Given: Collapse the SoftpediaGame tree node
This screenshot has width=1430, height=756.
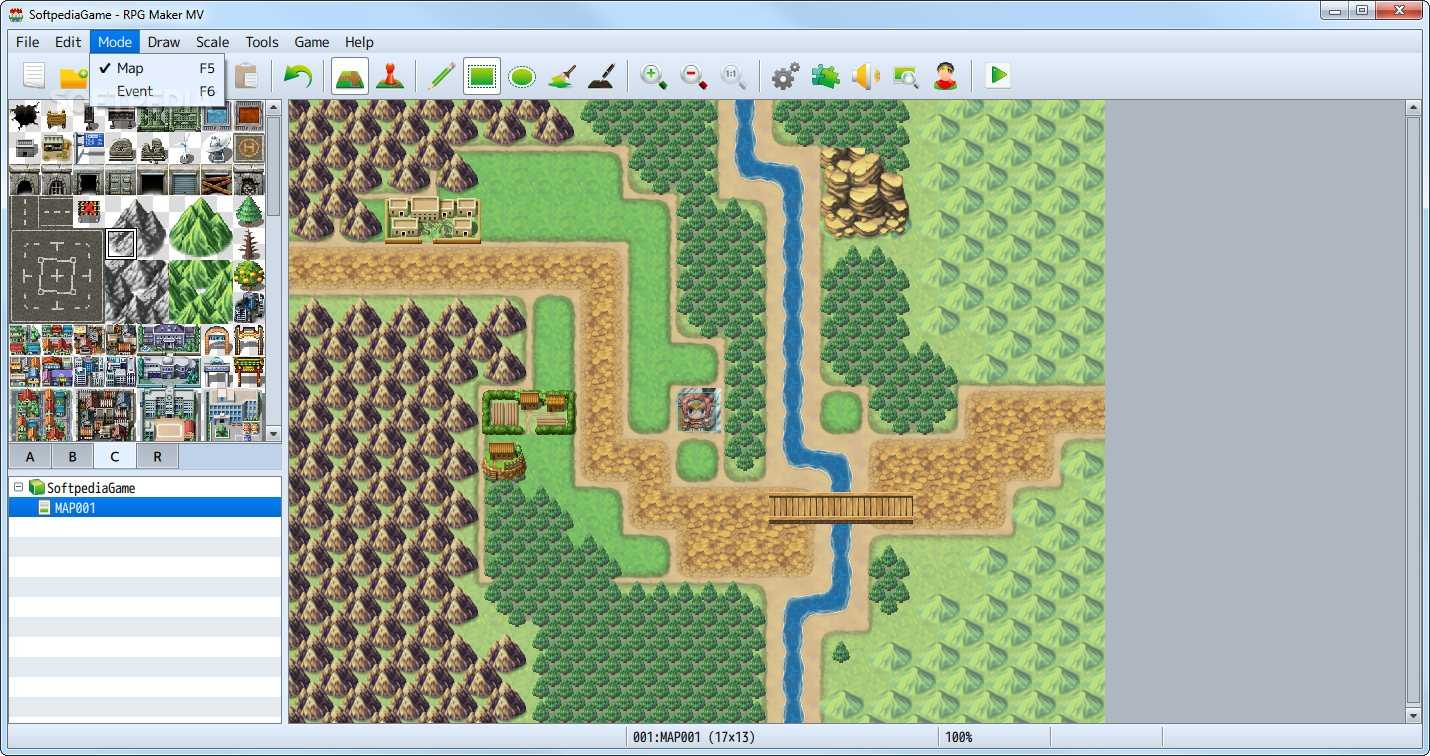Looking at the screenshot, I should coord(18,487).
